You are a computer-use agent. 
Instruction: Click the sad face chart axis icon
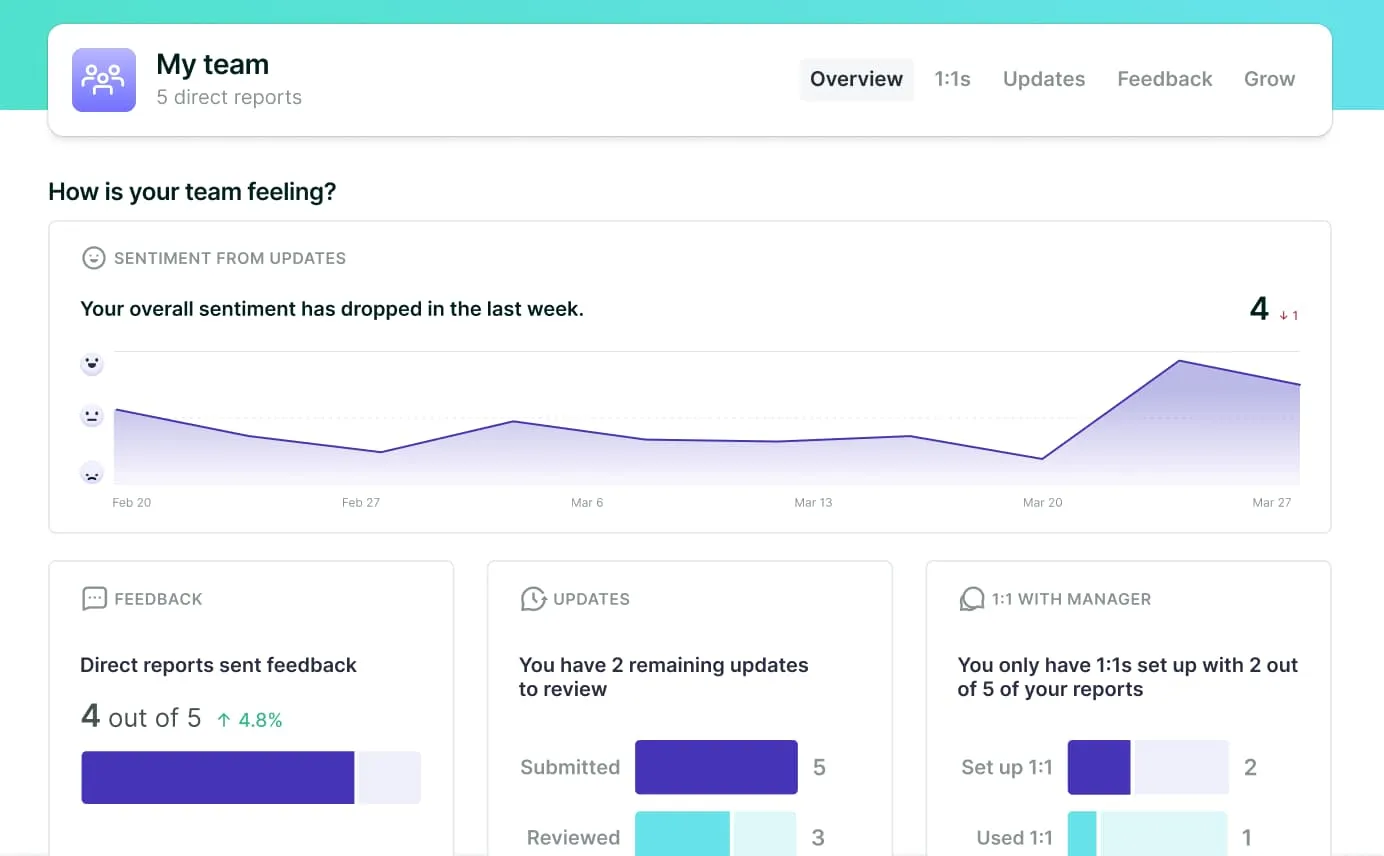(x=92, y=472)
